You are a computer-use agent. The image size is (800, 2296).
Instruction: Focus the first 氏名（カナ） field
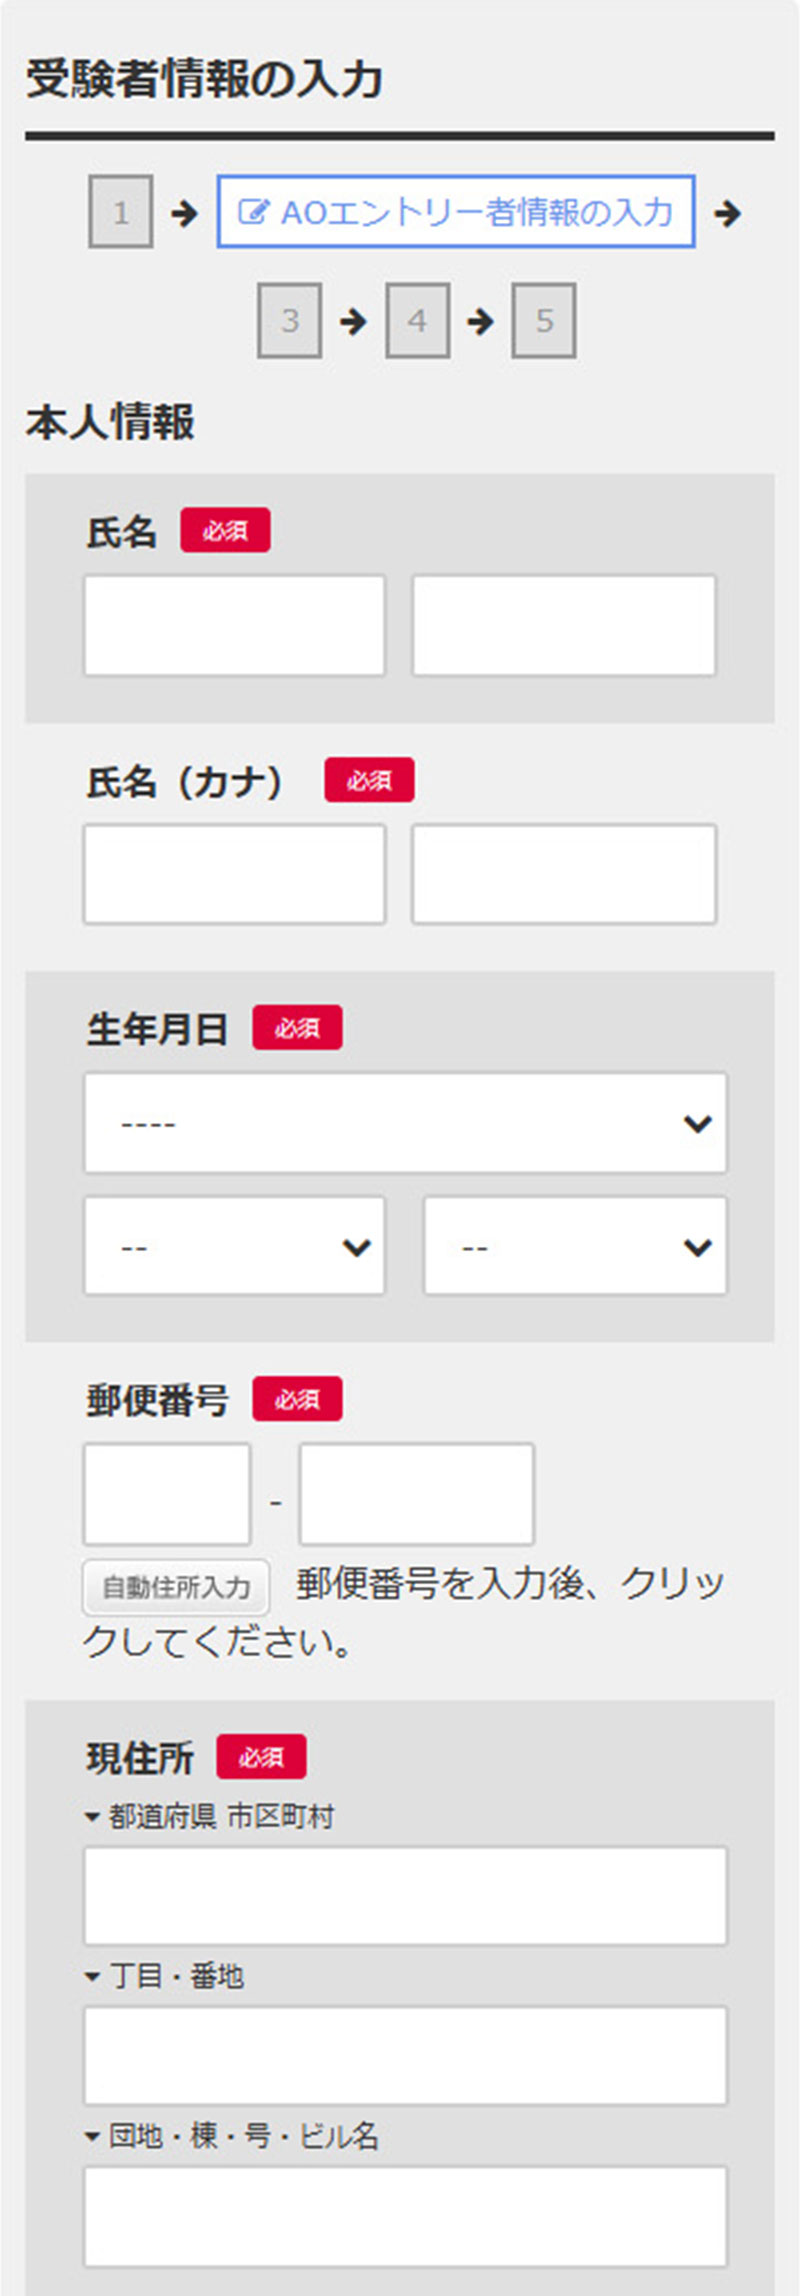[234, 874]
